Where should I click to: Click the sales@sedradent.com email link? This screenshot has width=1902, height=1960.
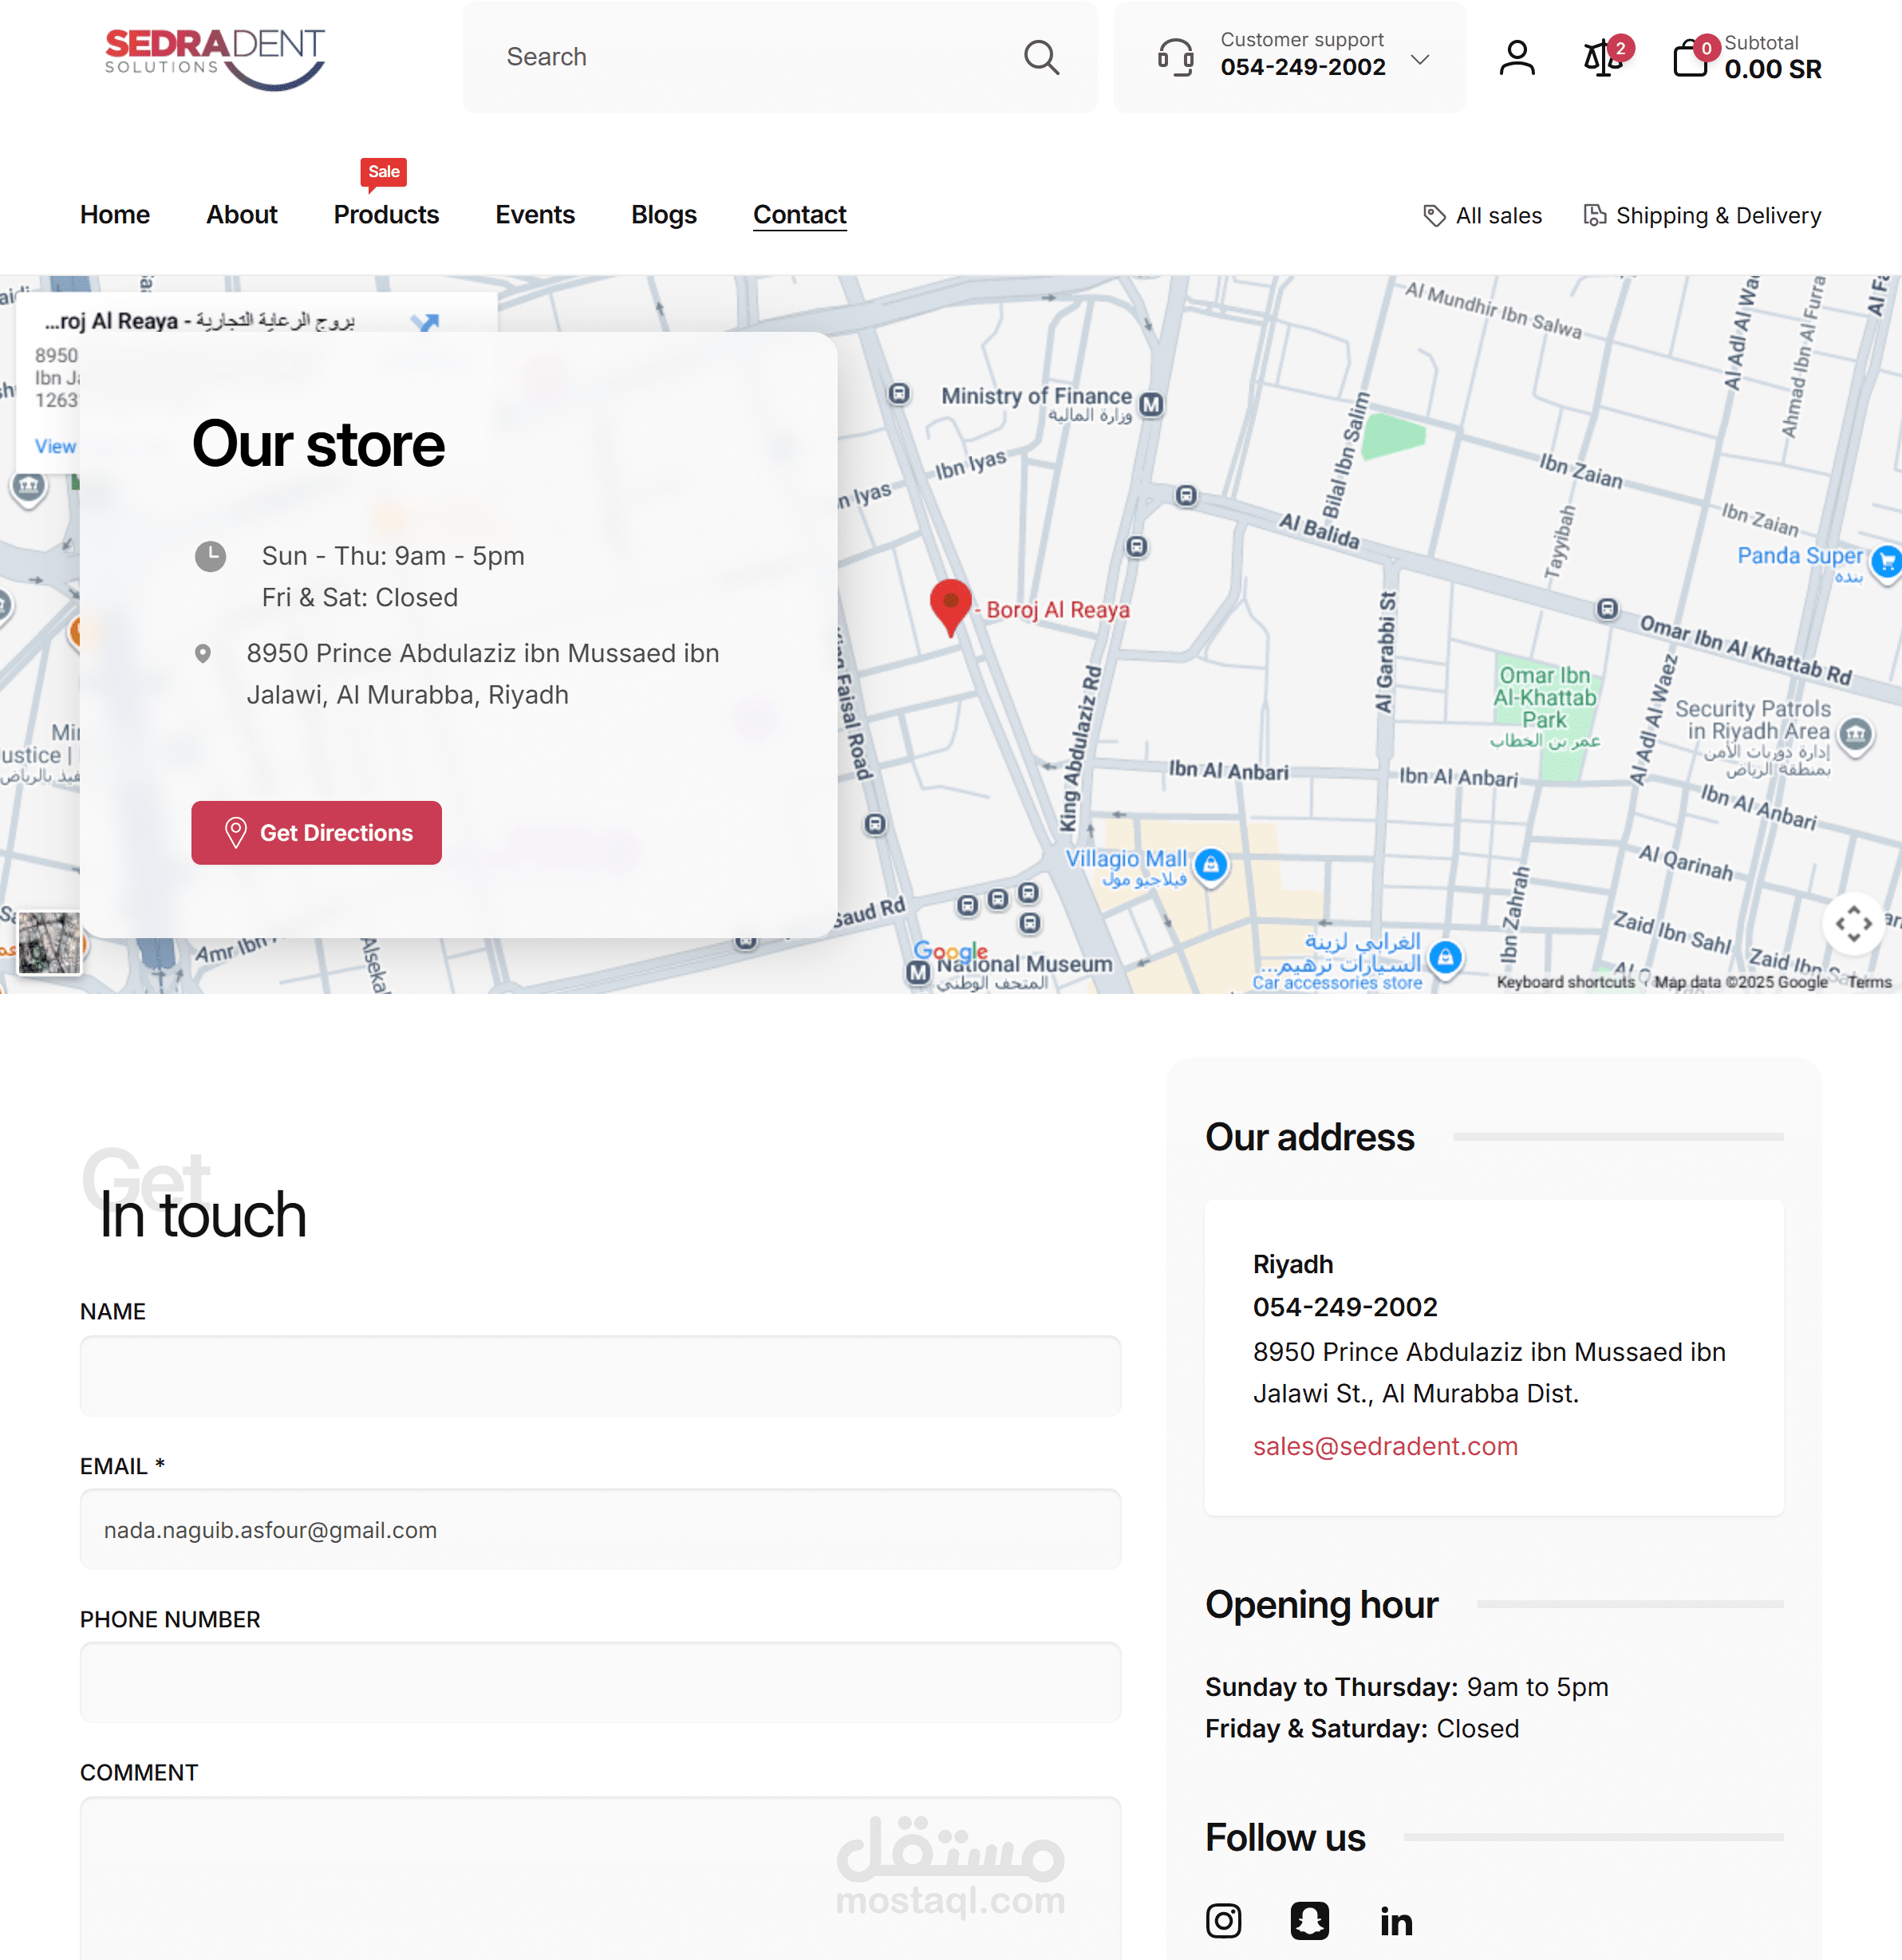point(1385,1446)
